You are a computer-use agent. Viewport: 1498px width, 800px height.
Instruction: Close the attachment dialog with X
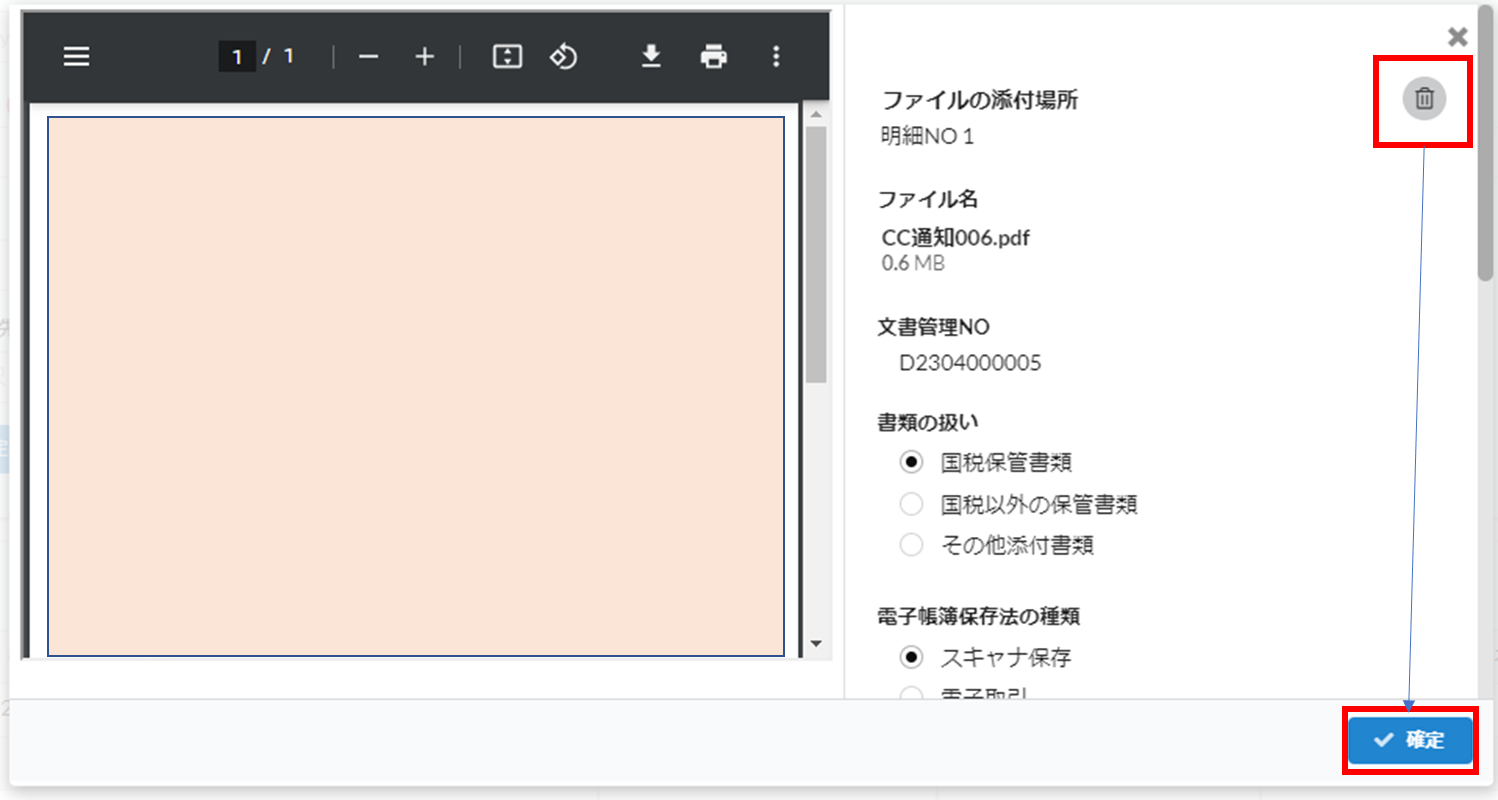pyautogui.click(x=1458, y=37)
